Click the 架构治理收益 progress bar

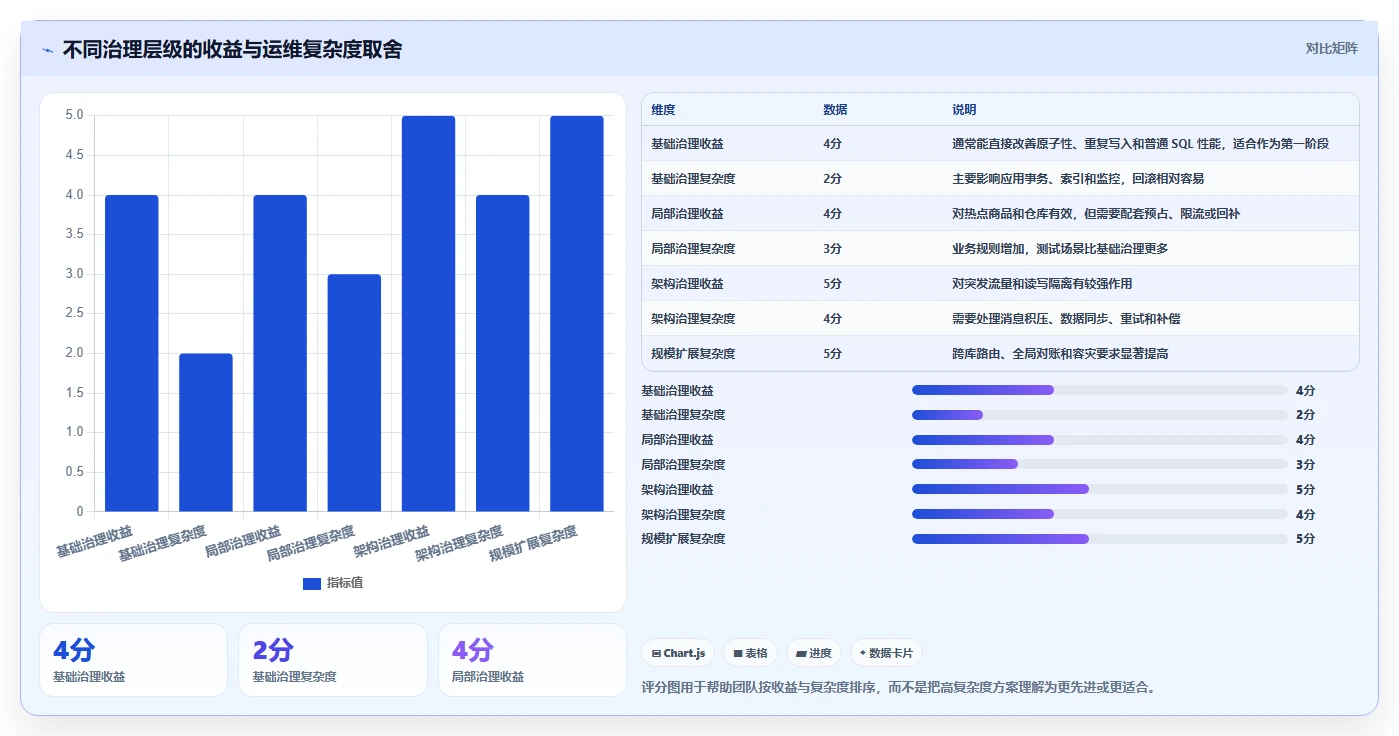[1100, 489]
